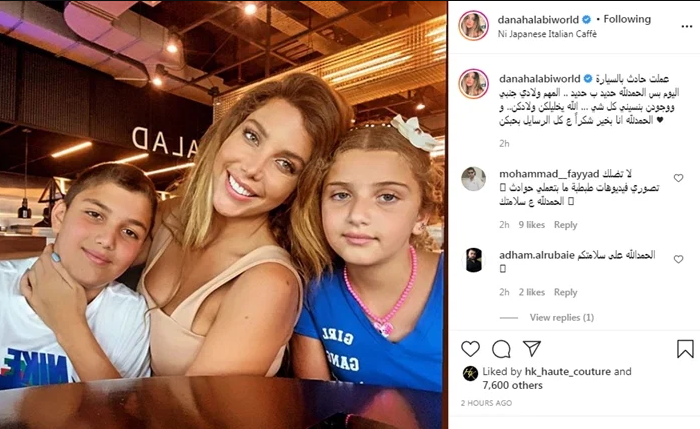This screenshot has height=429, width=700.
Task: Reply to mohammad__fayyad's comment
Action: click(566, 225)
